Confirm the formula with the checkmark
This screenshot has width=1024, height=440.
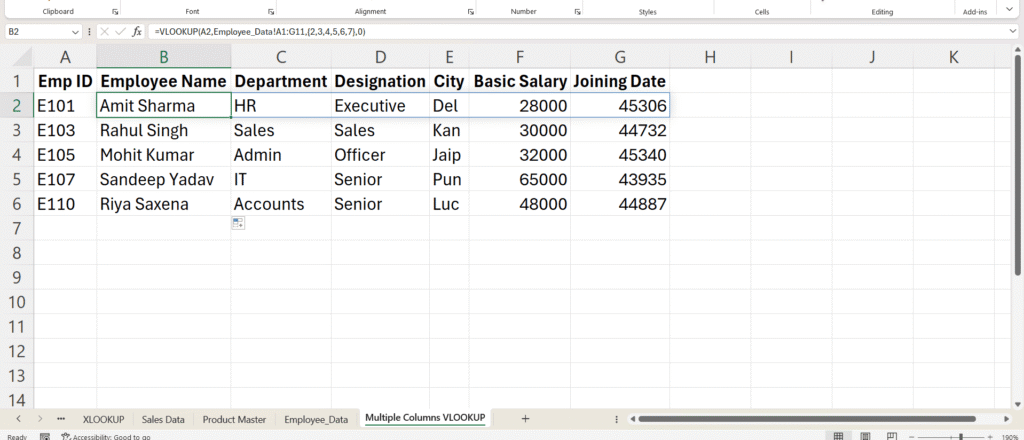point(120,31)
